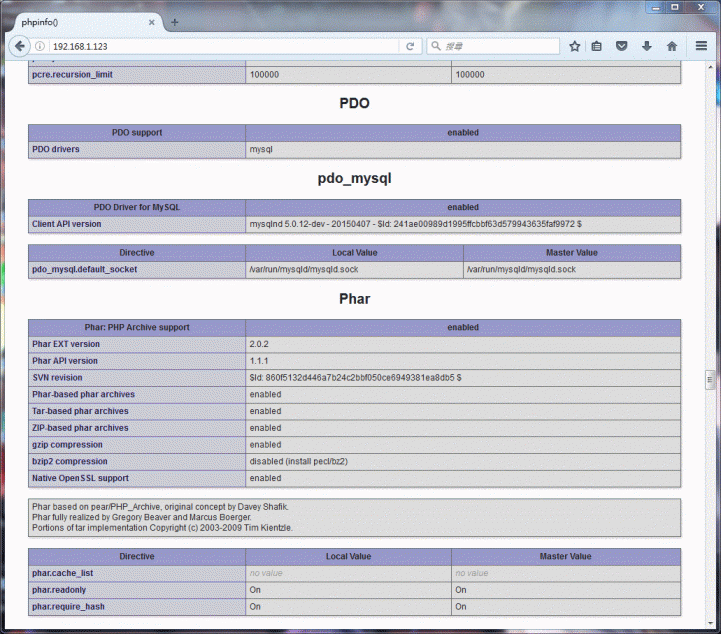Focus the address bar showing 192.168.1.123
The height and width of the screenshot is (634, 721).
click(x=224, y=46)
